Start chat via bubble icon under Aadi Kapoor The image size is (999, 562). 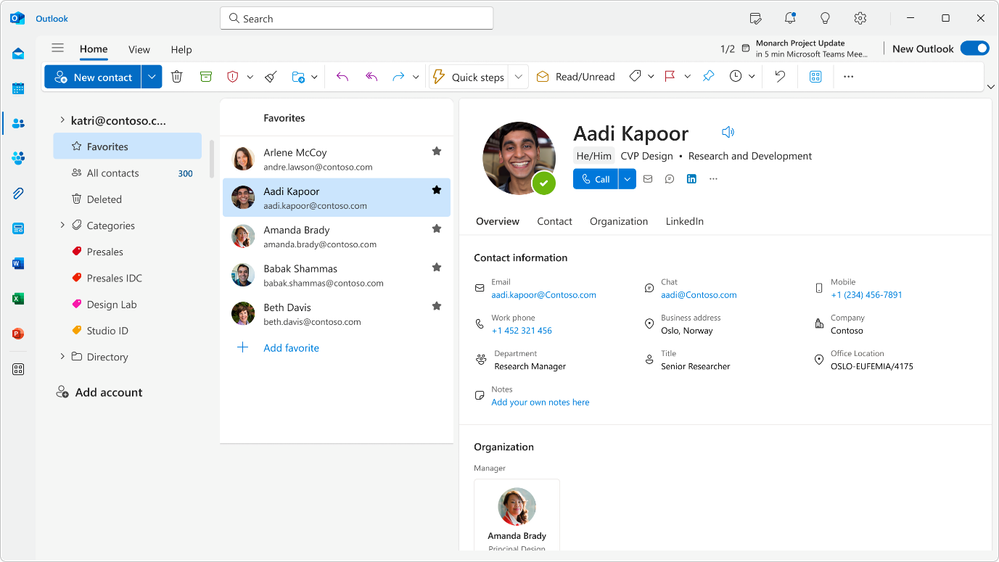point(670,179)
